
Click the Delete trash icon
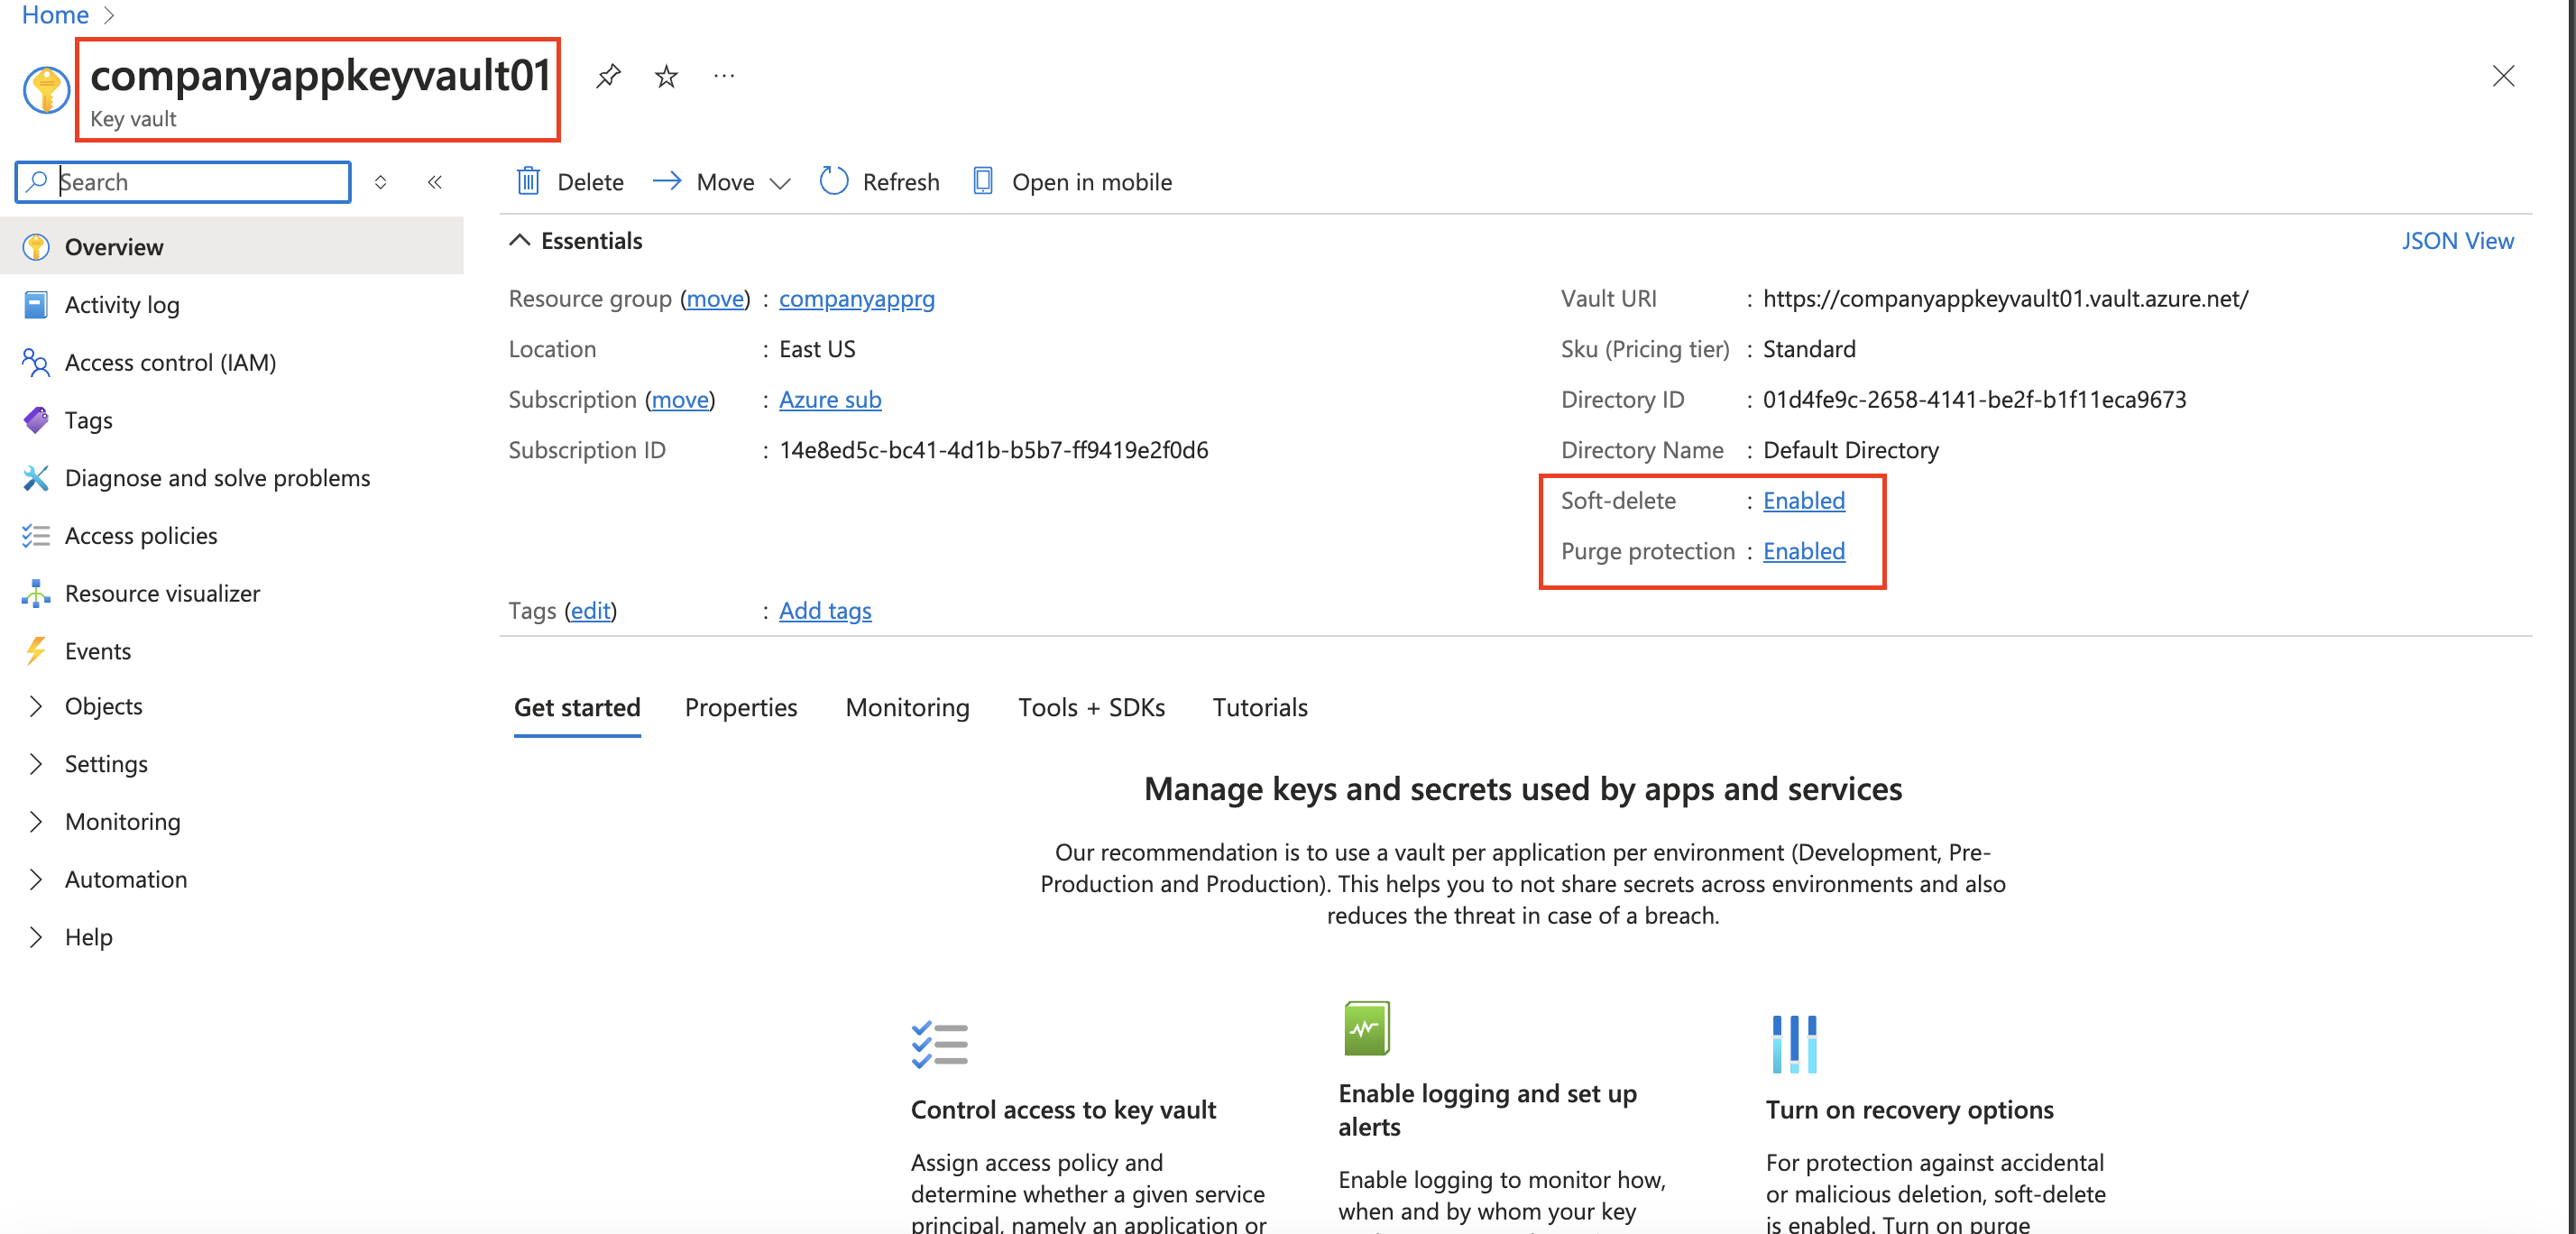pyautogui.click(x=528, y=181)
